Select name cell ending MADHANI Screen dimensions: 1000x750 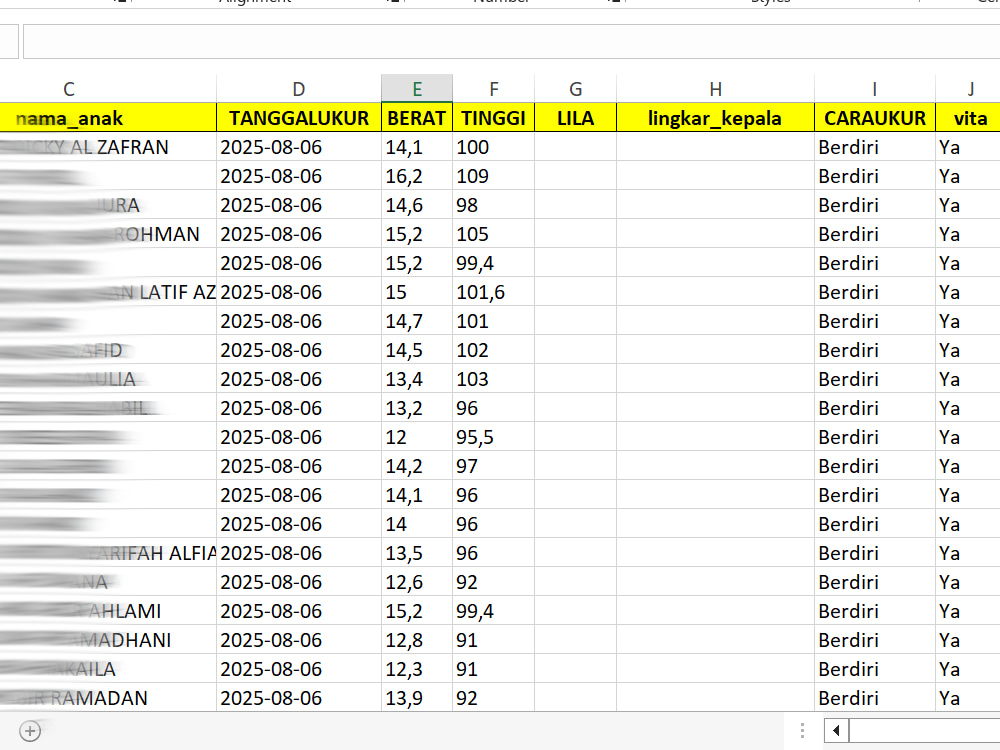tap(108, 640)
